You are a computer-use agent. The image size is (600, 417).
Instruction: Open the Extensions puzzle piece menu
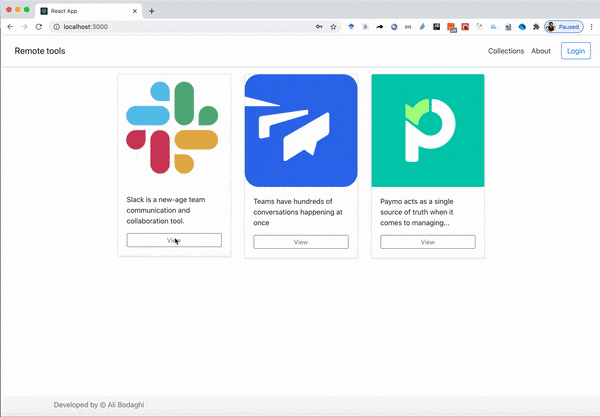(536, 27)
